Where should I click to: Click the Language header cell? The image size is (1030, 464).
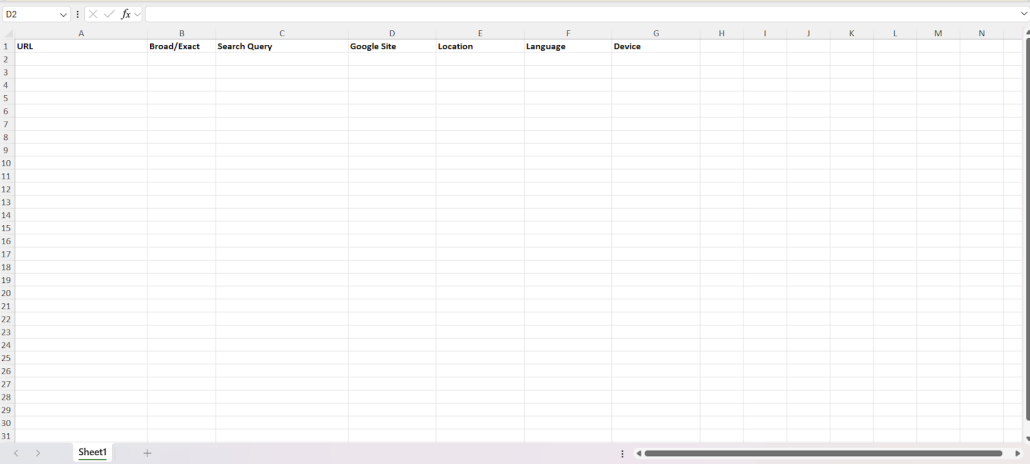pyautogui.click(x=568, y=46)
